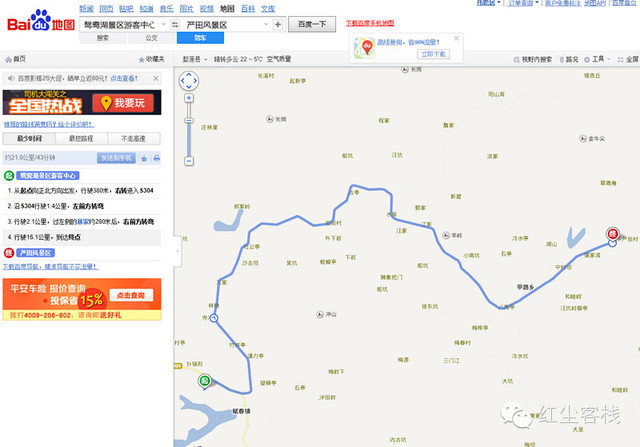
Task: Open the city selector dropdown in map toolbar
Action: pos(195,59)
